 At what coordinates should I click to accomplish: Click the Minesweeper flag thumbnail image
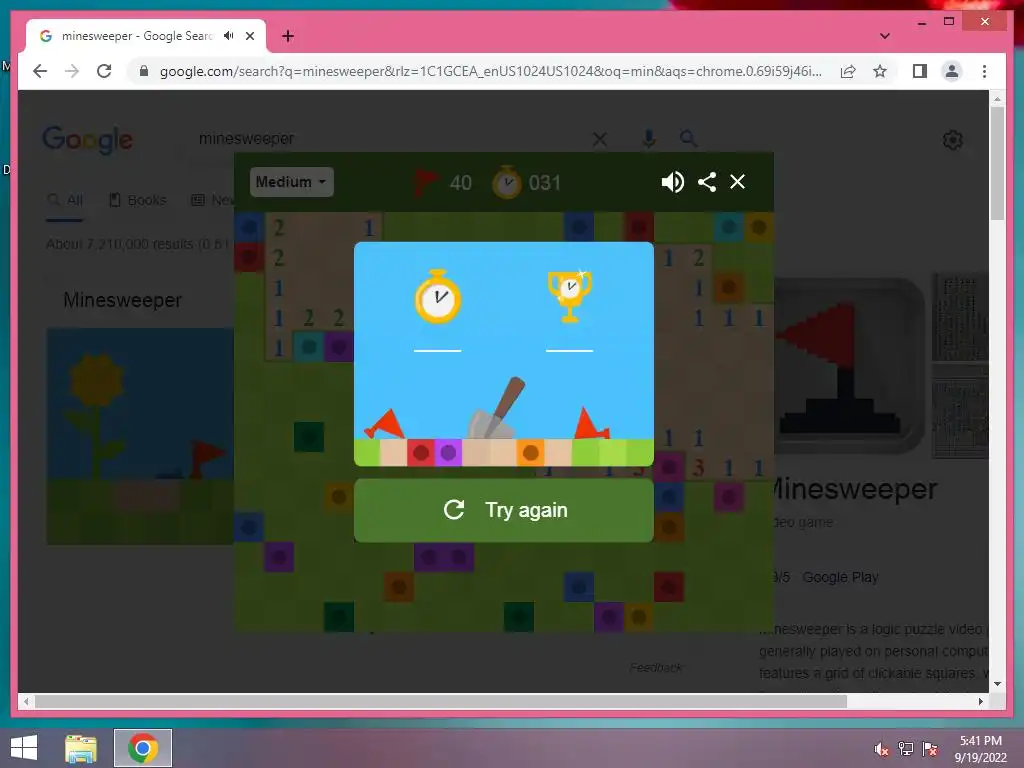click(849, 364)
